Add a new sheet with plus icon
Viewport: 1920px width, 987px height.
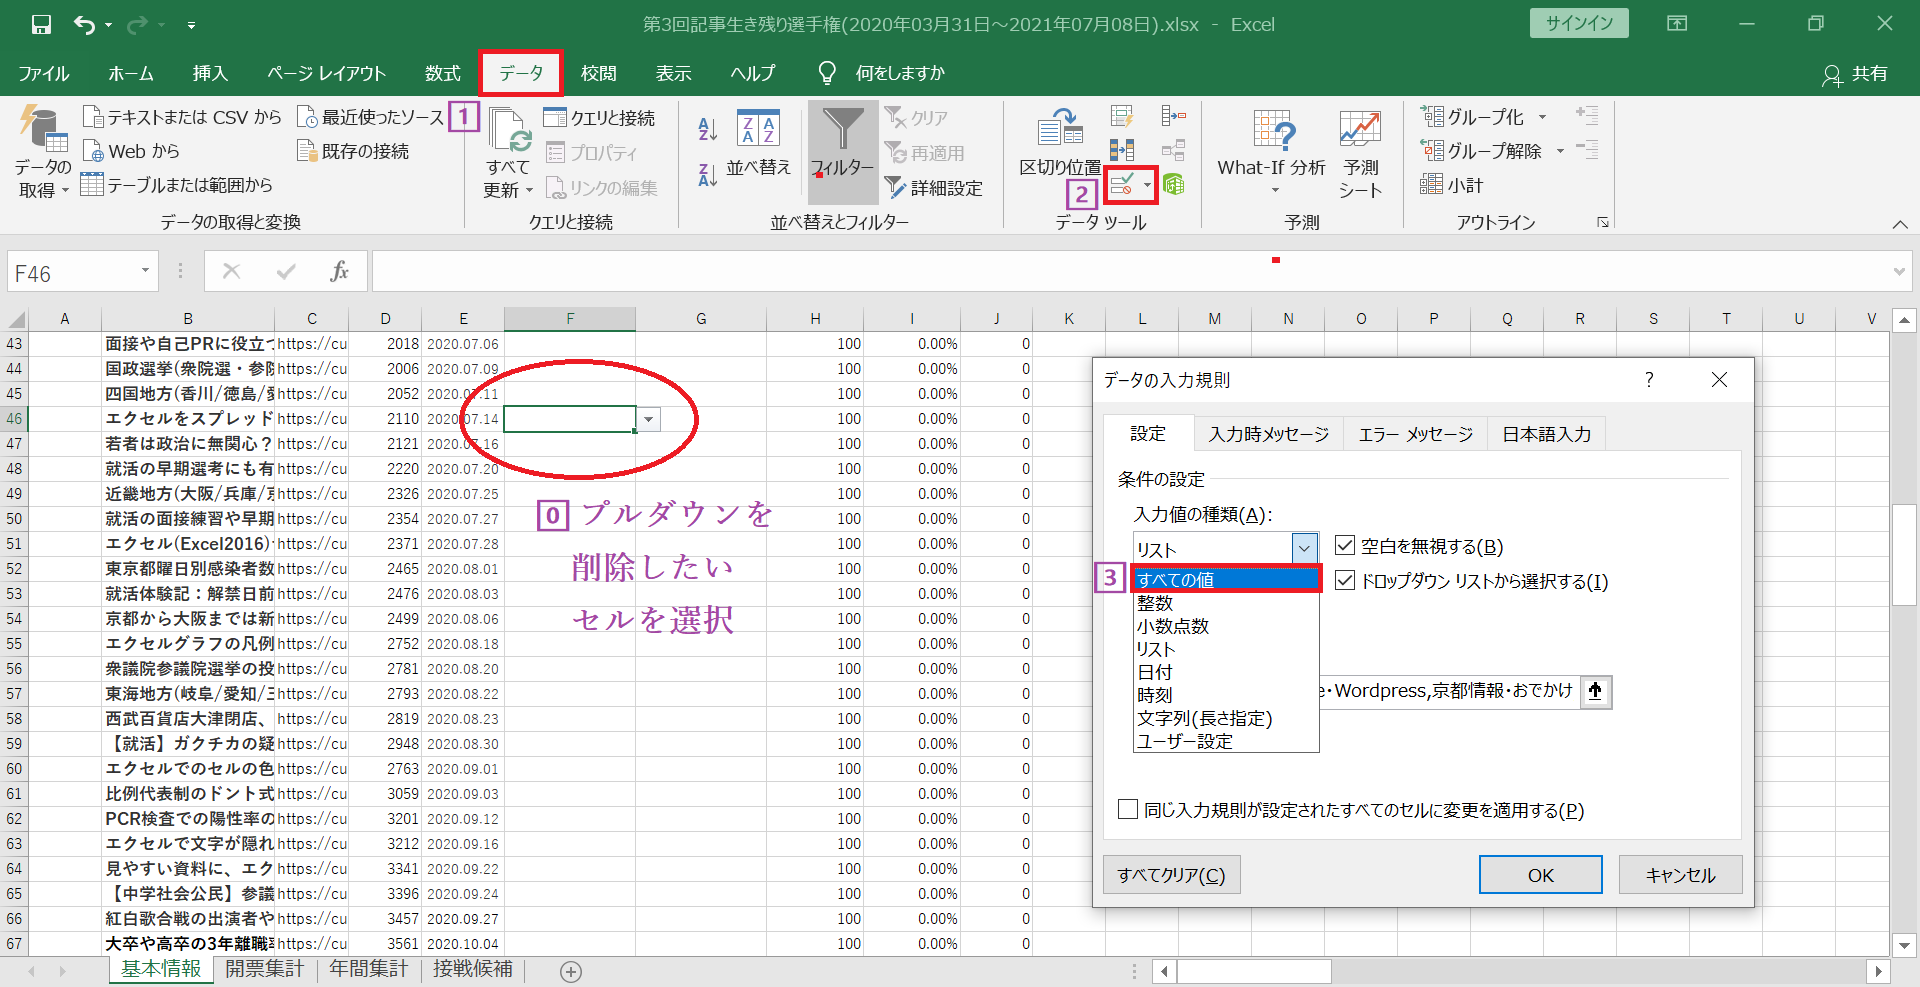coord(571,971)
